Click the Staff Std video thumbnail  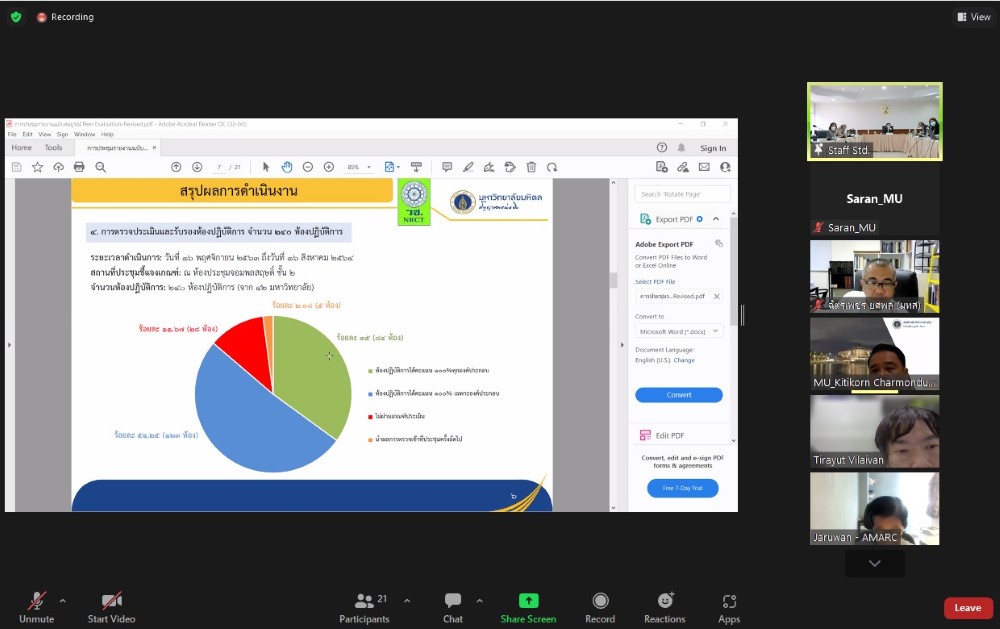coord(874,121)
